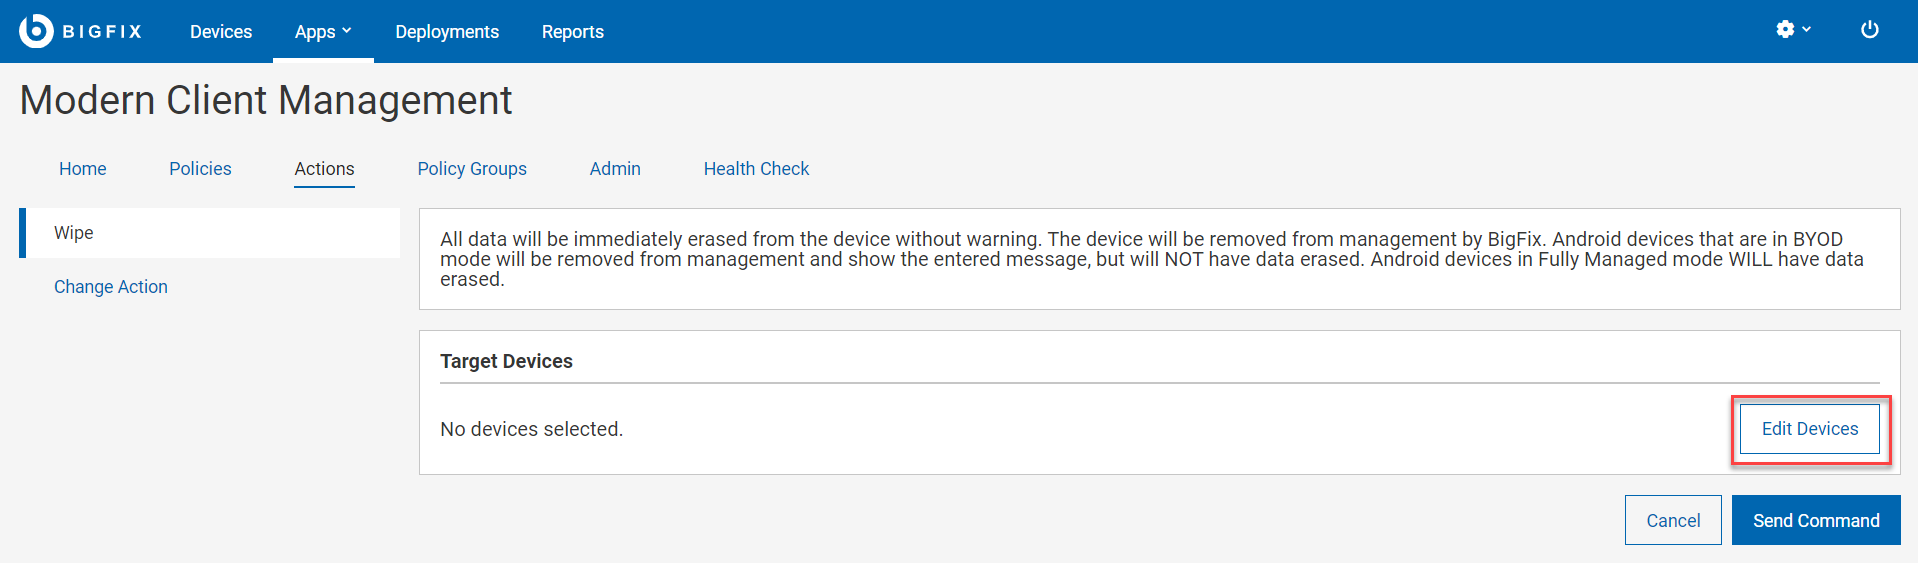Click the Change Action link

pos(111,287)
